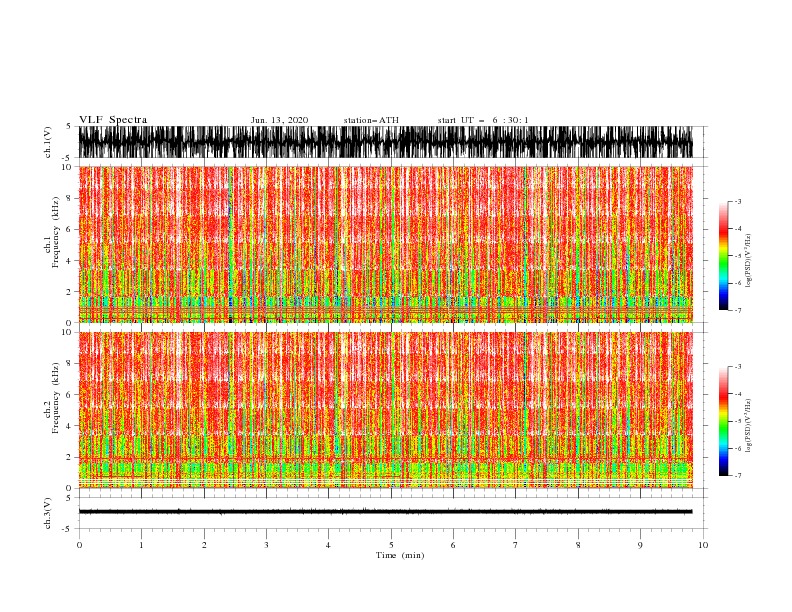Image resolution: width=792 pixels, height=612 pixels.
Task: Click the 'start UT = 6 :30: 1' text
Action: click(483, 120)
